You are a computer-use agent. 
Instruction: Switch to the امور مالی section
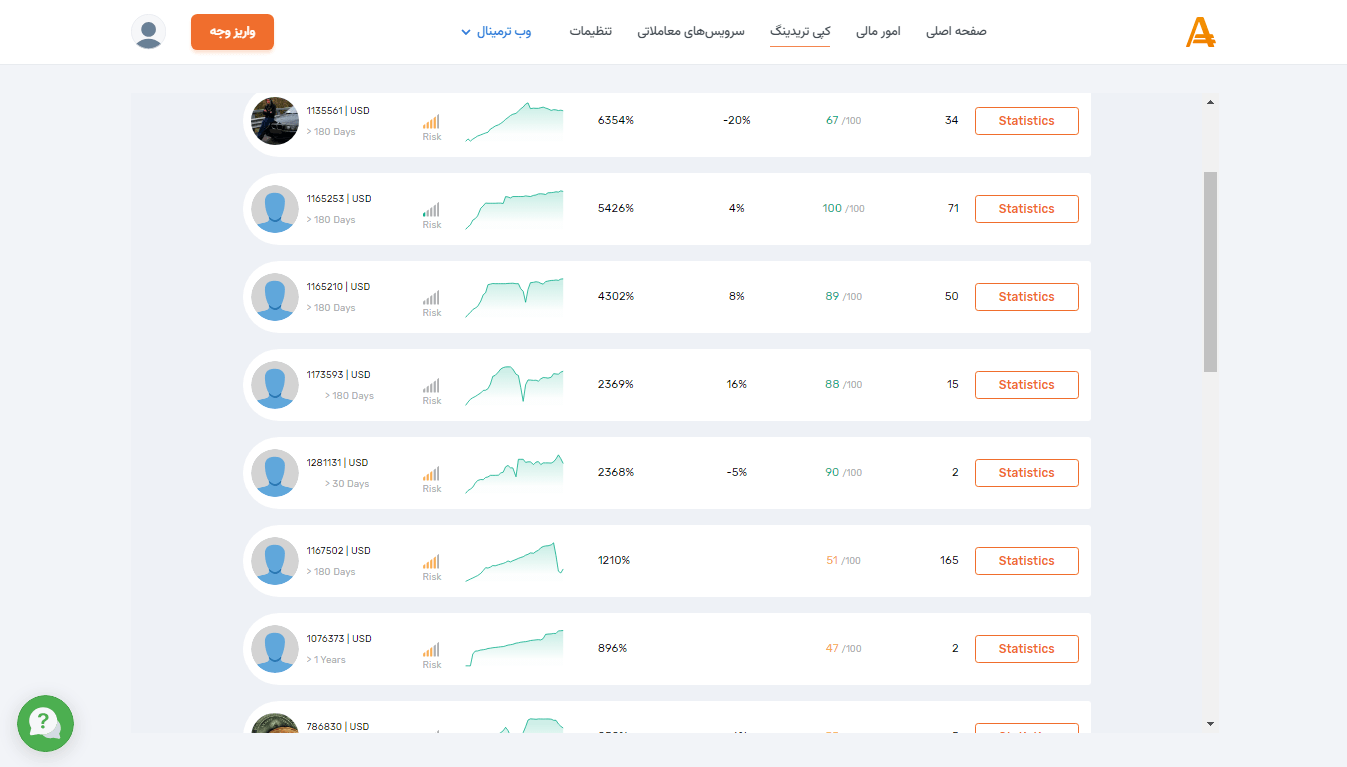point(878,31)
